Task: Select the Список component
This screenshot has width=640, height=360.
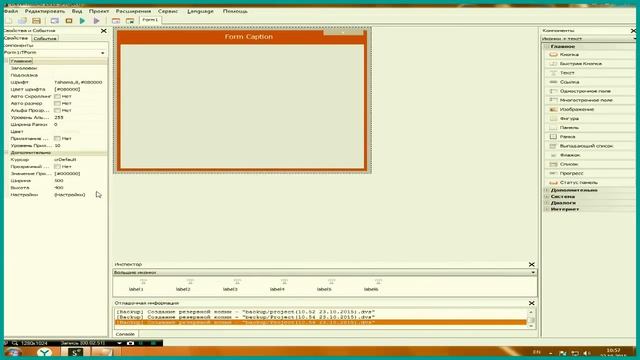Action: (x=589, y=164)
